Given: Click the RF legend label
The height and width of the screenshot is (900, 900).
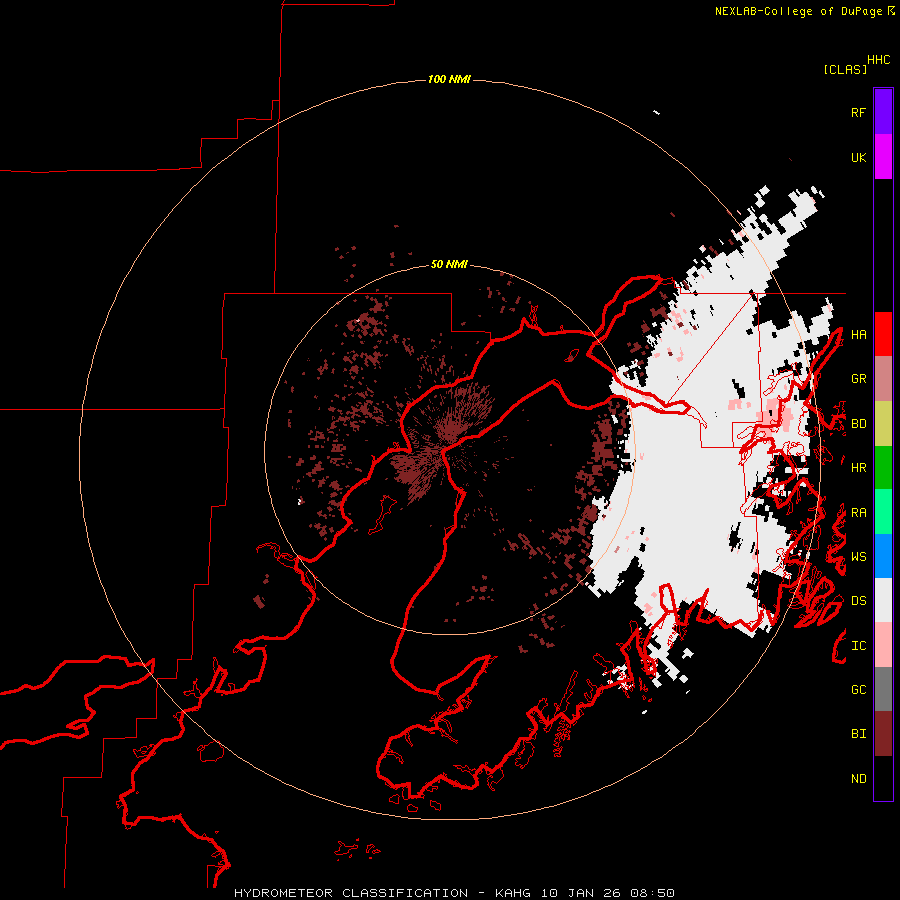Looking at the screenshot, I should (858, 112).
